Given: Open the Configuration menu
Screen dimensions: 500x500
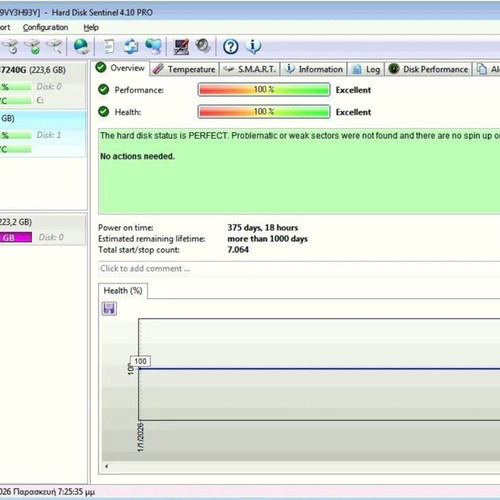Looking at the screenshot, I should coord(45,27).
